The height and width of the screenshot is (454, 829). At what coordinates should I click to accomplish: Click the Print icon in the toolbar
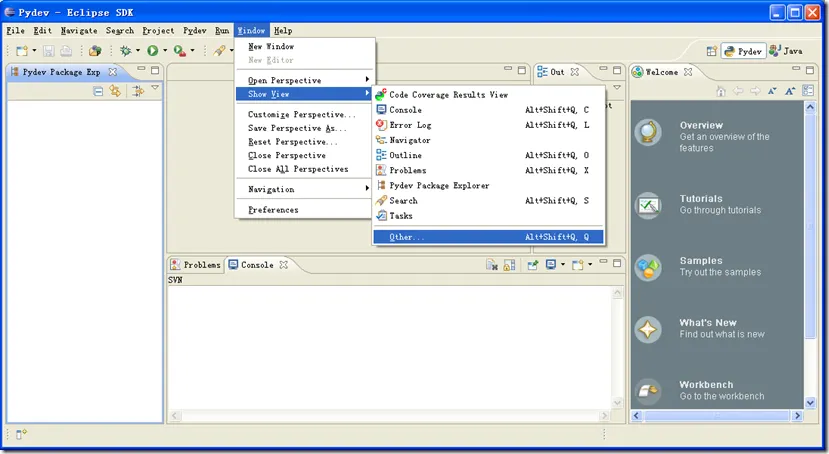tap(66, 51)
